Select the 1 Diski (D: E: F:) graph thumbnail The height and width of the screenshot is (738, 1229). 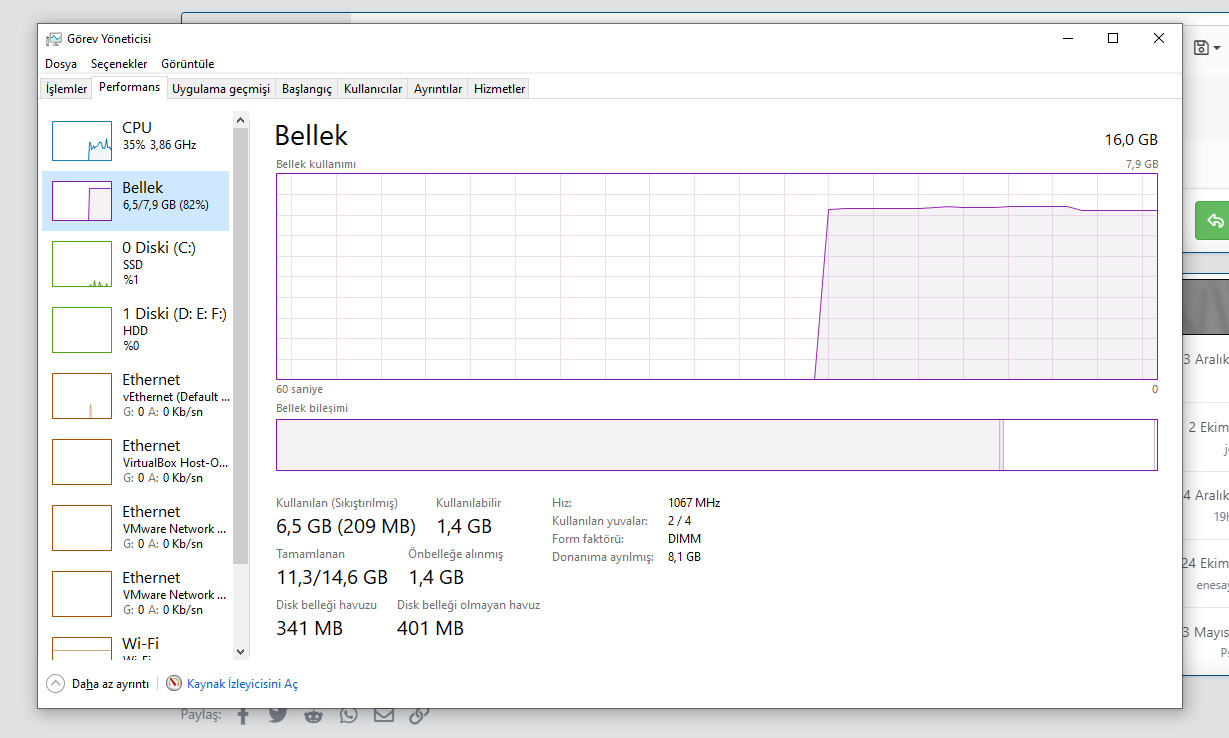click(82, 330)
